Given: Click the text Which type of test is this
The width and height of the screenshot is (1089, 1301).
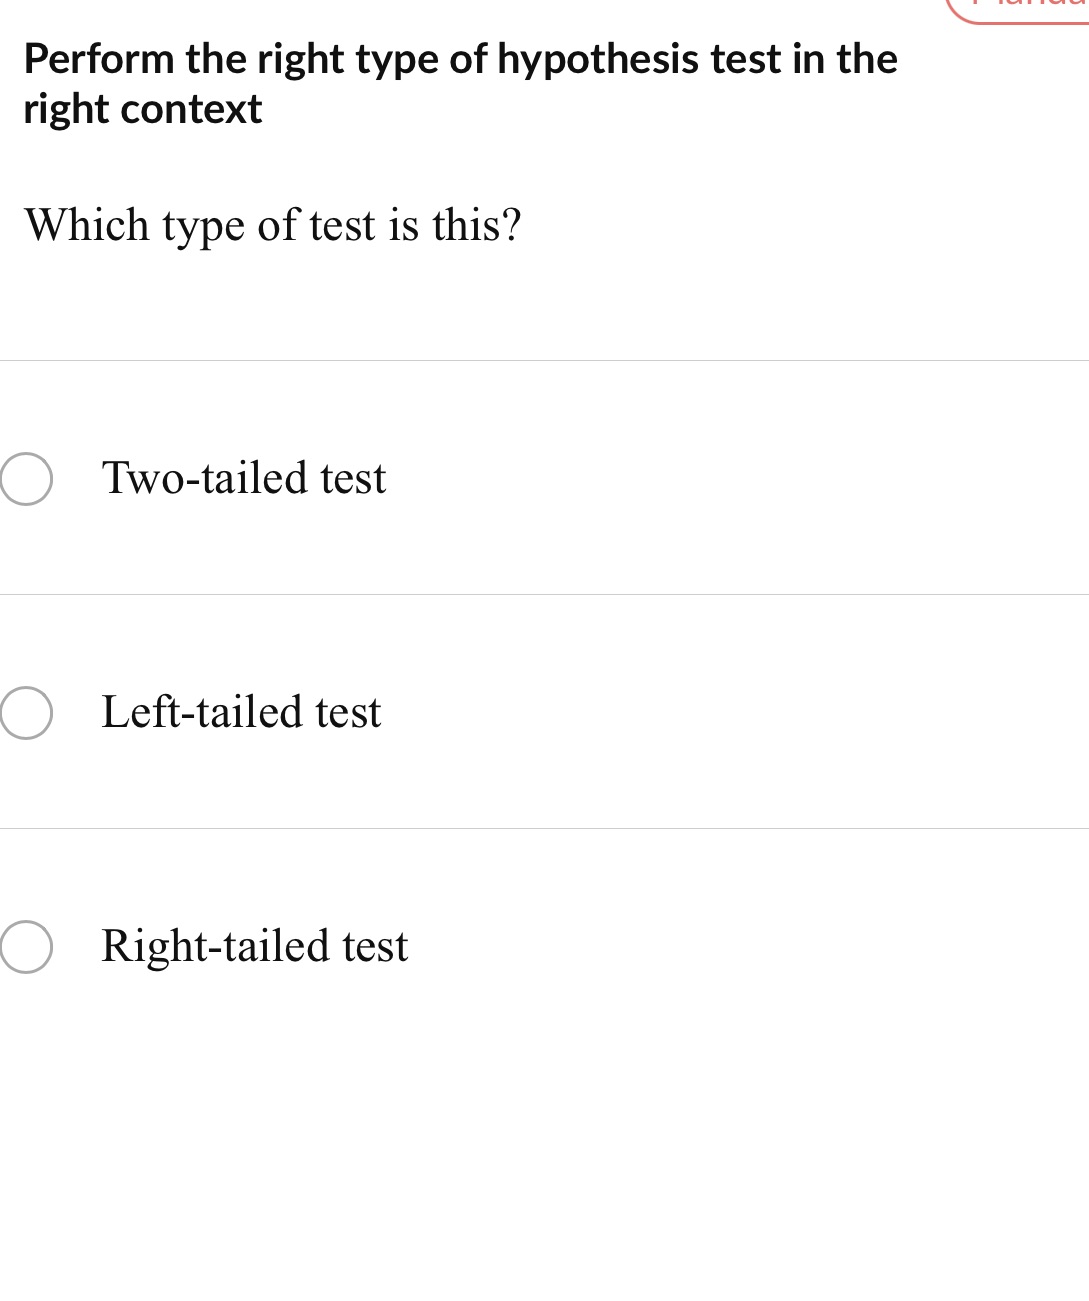Looking at the screenshot, I should 273,225.
